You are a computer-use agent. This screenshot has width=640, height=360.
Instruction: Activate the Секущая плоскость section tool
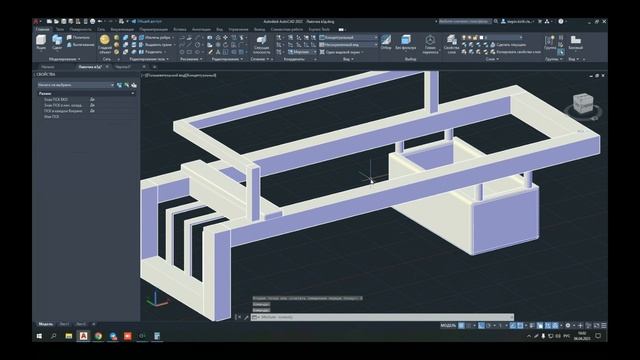261,44
